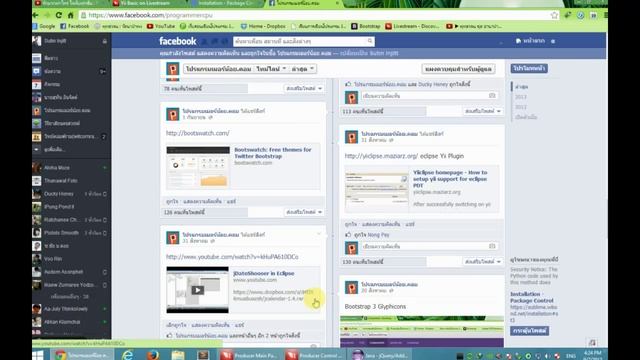Open JDateChooser in Eclipse title link
This screenshot has height=360, width=640.
pyautogui.click(x=264, y=273)
